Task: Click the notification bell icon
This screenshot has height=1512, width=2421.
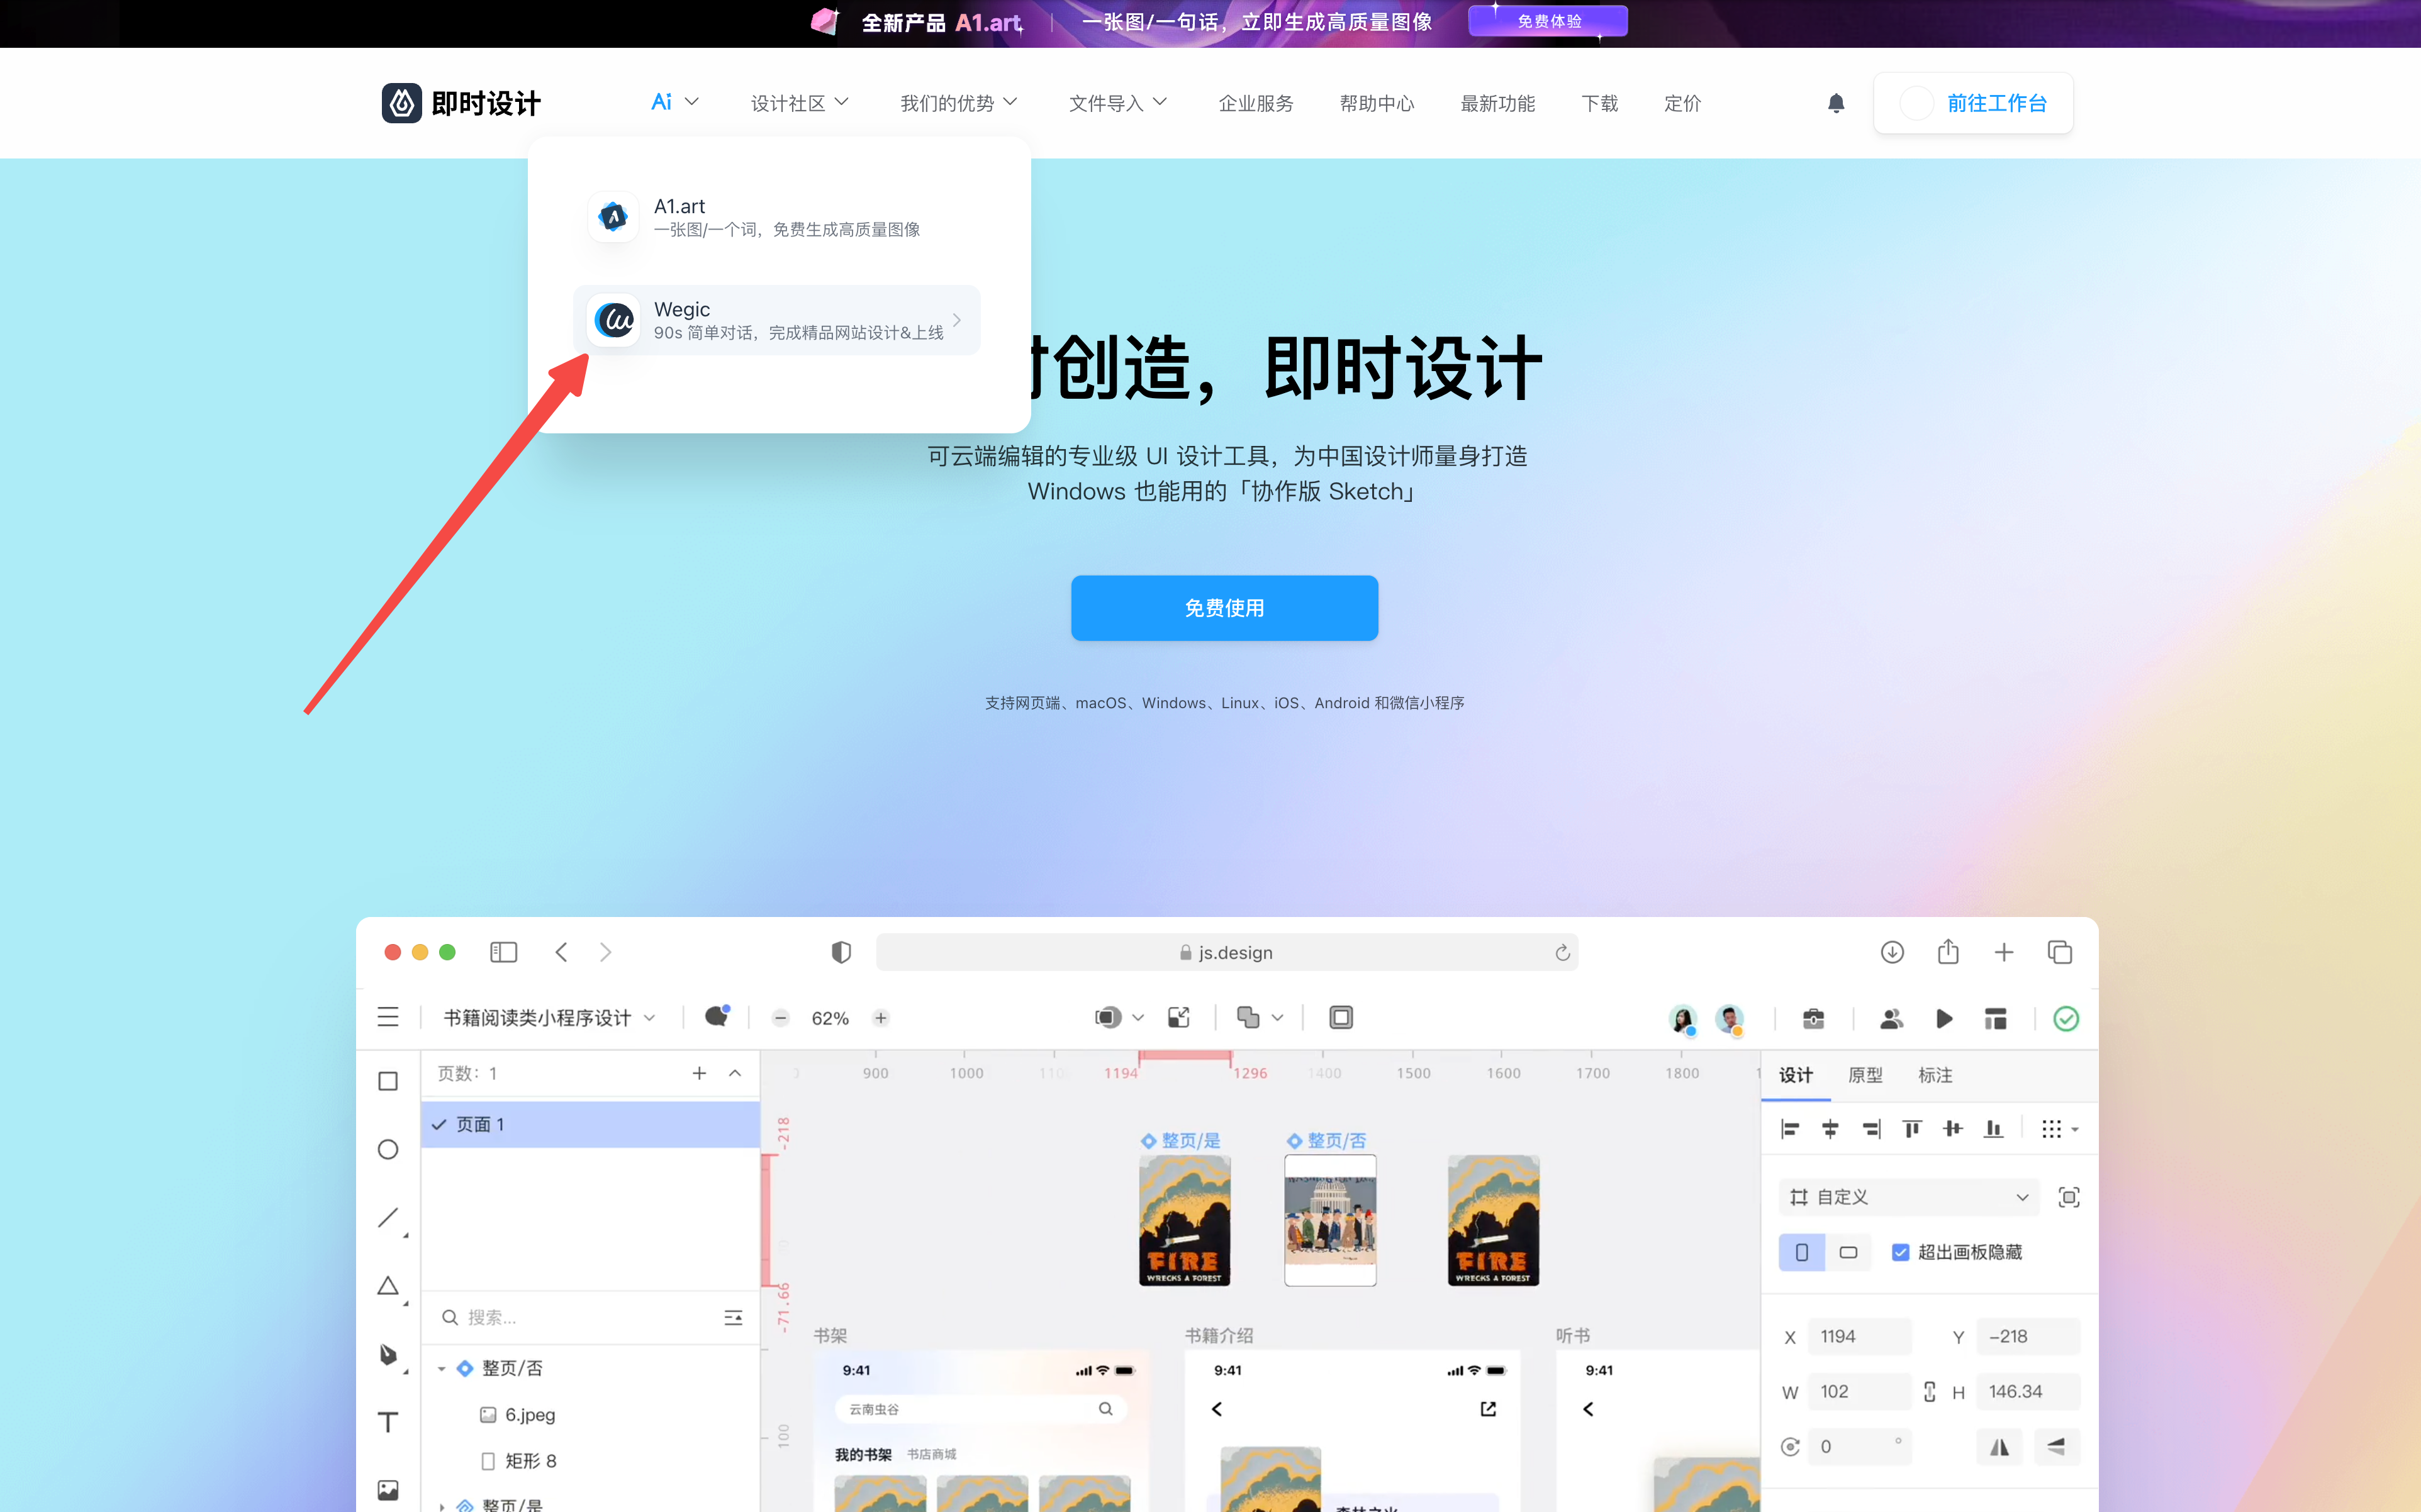Action: 1835,103
